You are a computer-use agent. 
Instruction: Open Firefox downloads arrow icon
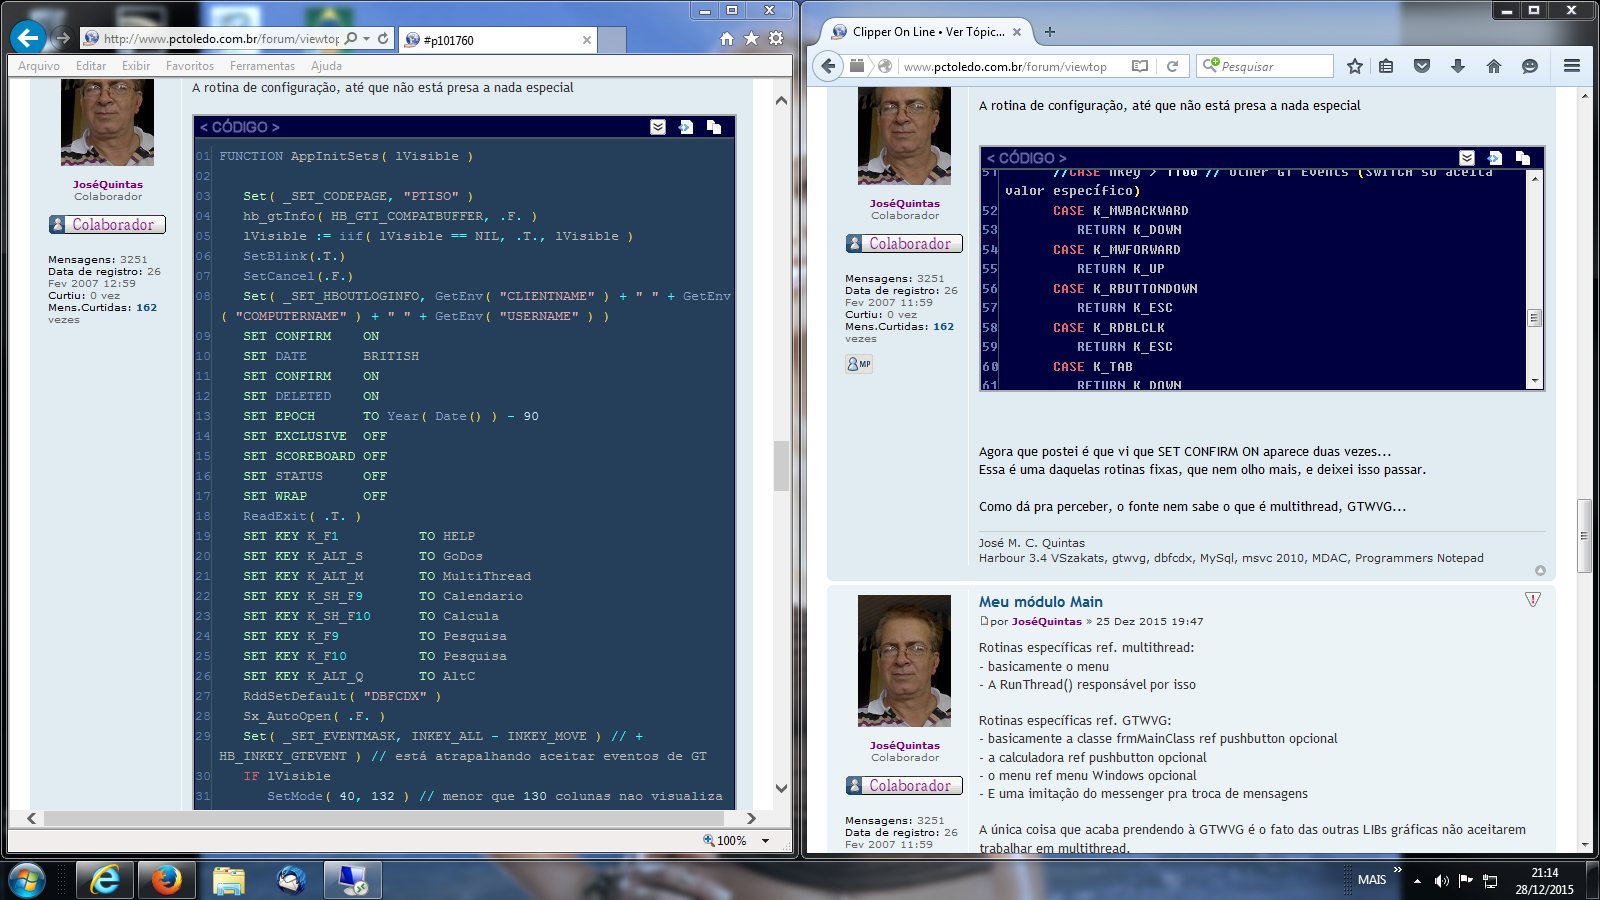[1457, 66]
